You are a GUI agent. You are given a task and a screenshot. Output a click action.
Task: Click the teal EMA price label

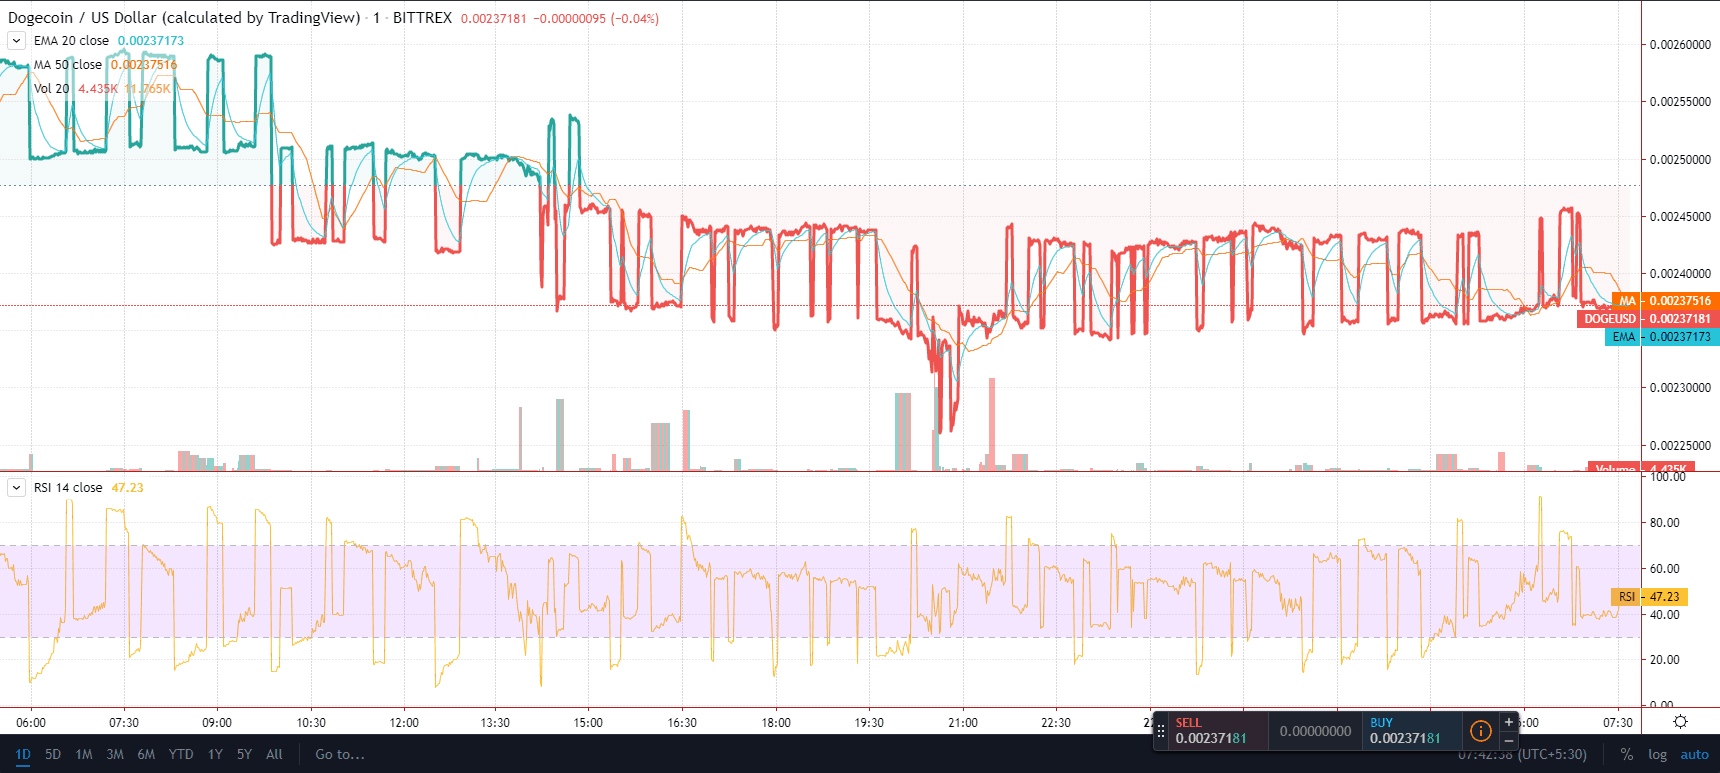click(x=1662, y=337)
